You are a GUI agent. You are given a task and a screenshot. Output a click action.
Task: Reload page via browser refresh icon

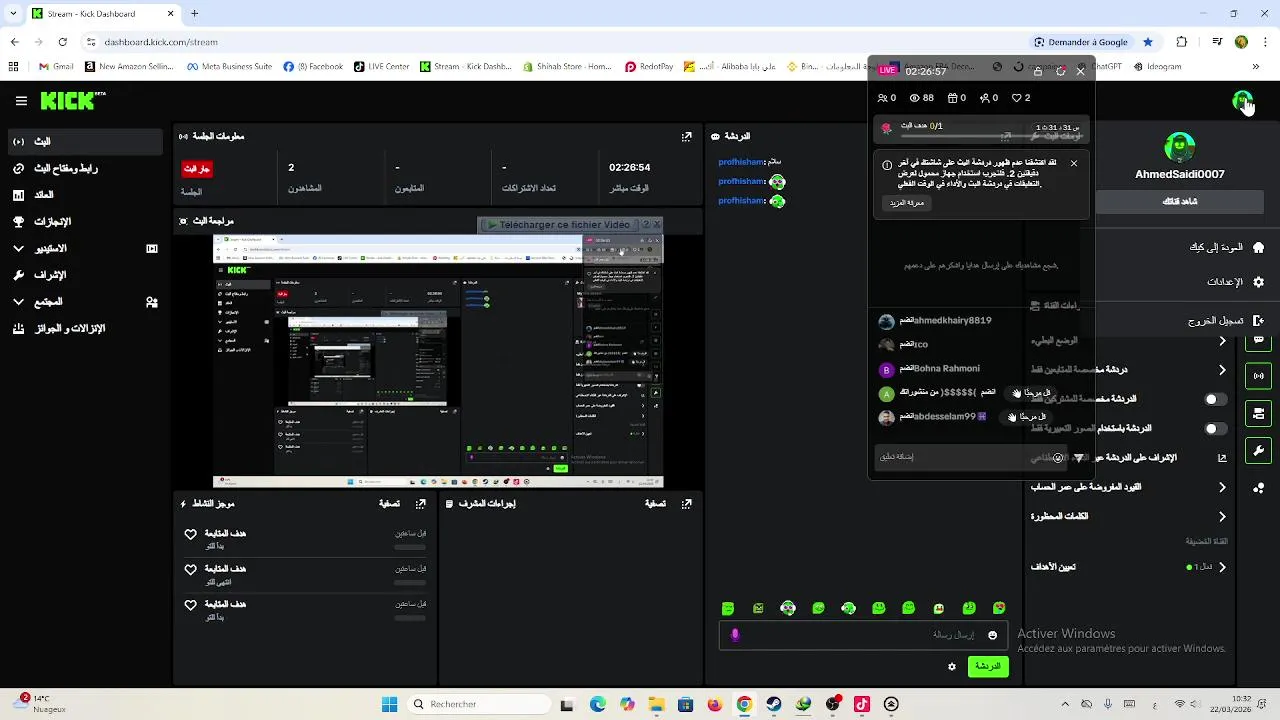[x=62, y=42]
